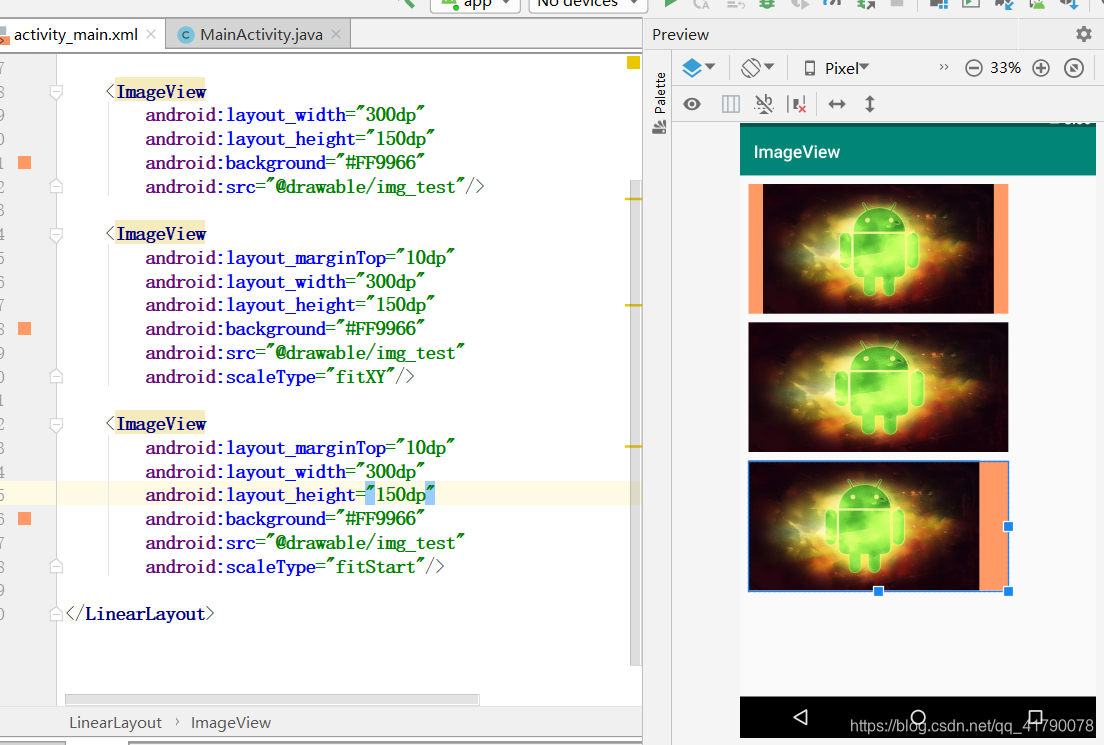
Task: Collapse the first ImageView tag fold marker
Action: (x=56, y=92)
